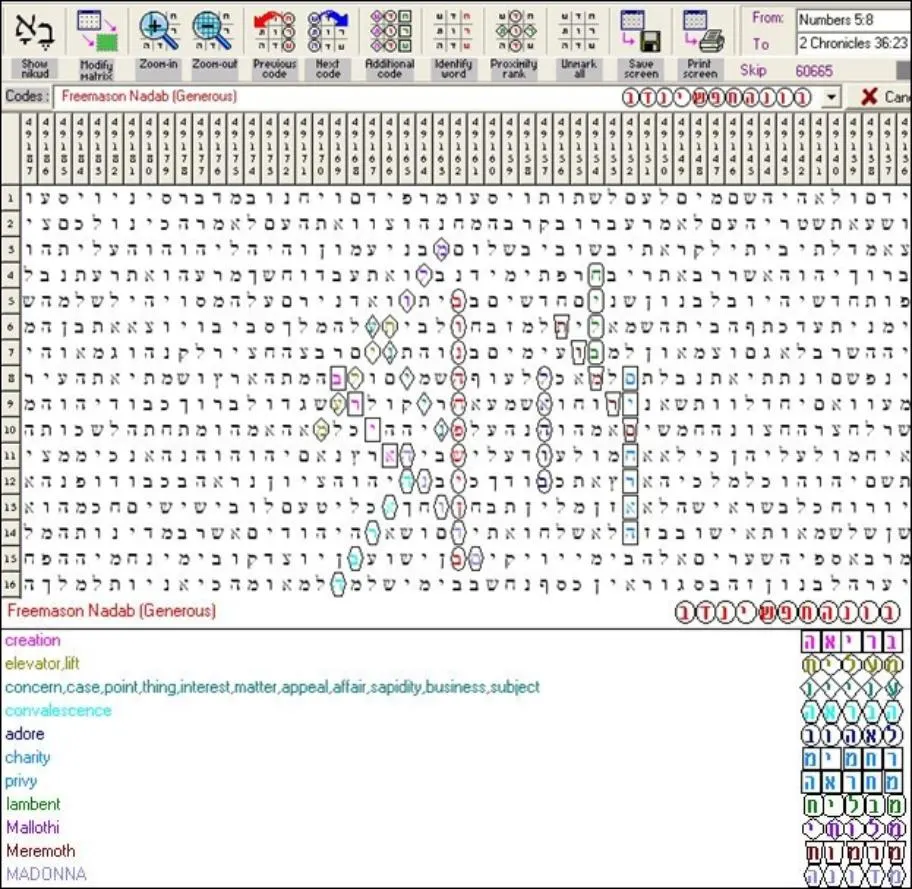Click the Hebrew letters beside 'charity'
This screenshot has width=912, height=889.
click(x=852, y=758)
